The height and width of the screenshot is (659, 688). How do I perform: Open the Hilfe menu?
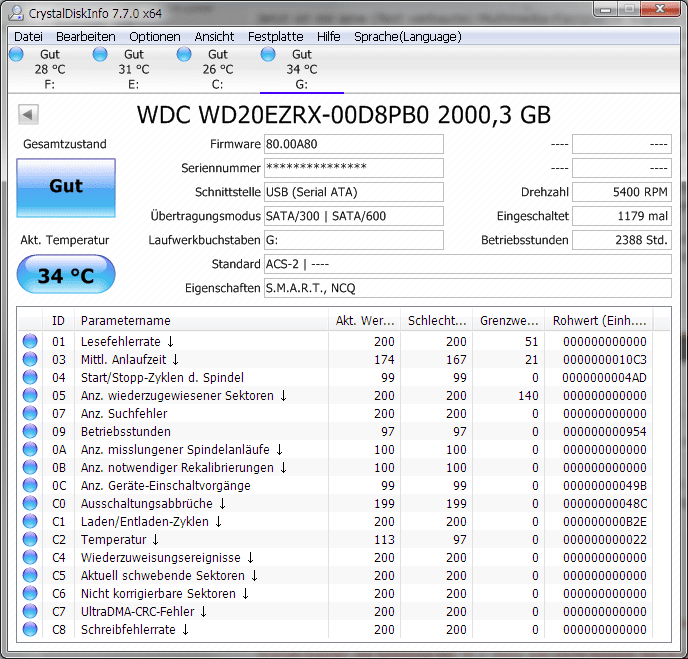[x=329, y=36]
